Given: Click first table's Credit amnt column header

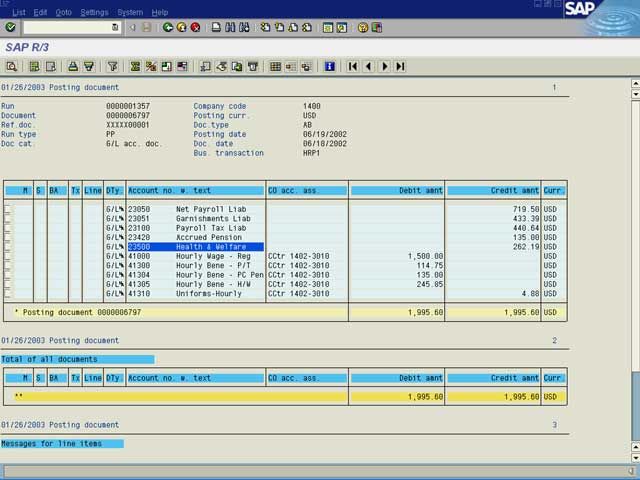Looking at the screenshot, I should click(493, 191).
